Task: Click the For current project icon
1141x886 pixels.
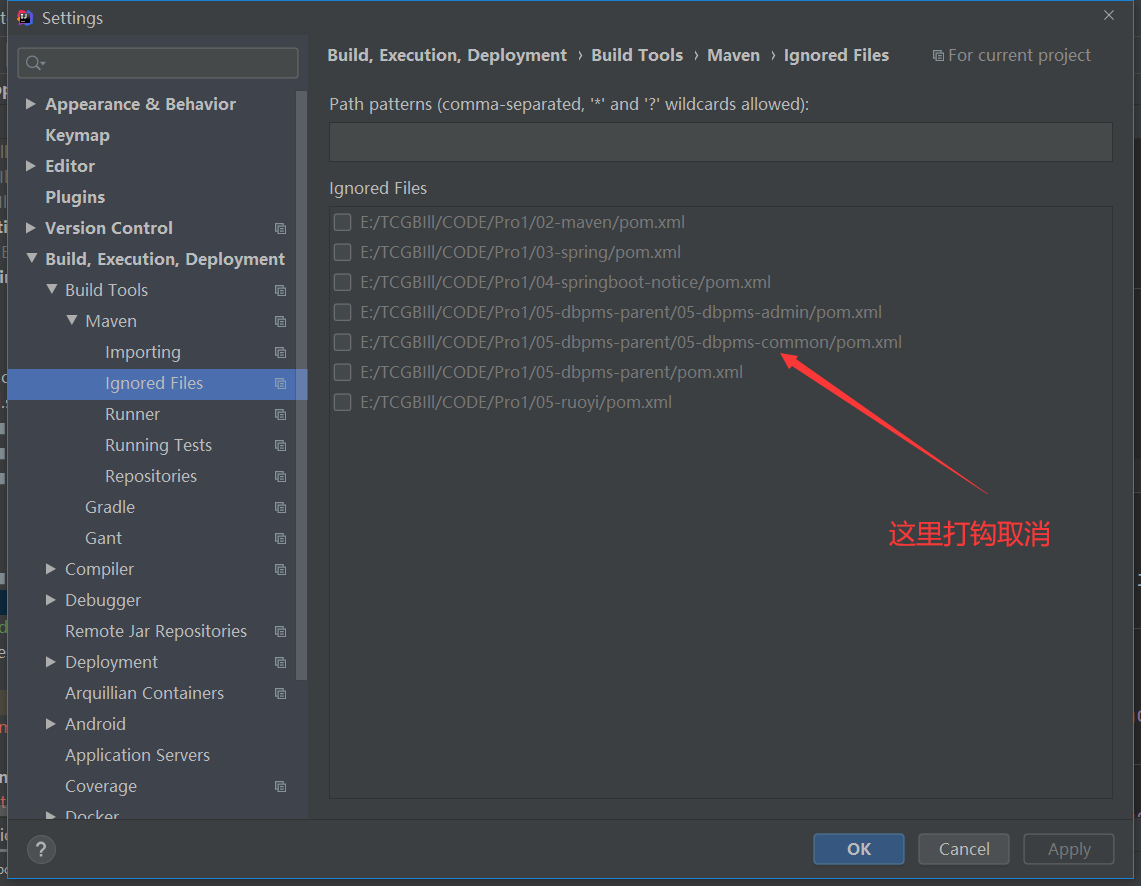Action: pyautogui.click(x=938, y=56)
